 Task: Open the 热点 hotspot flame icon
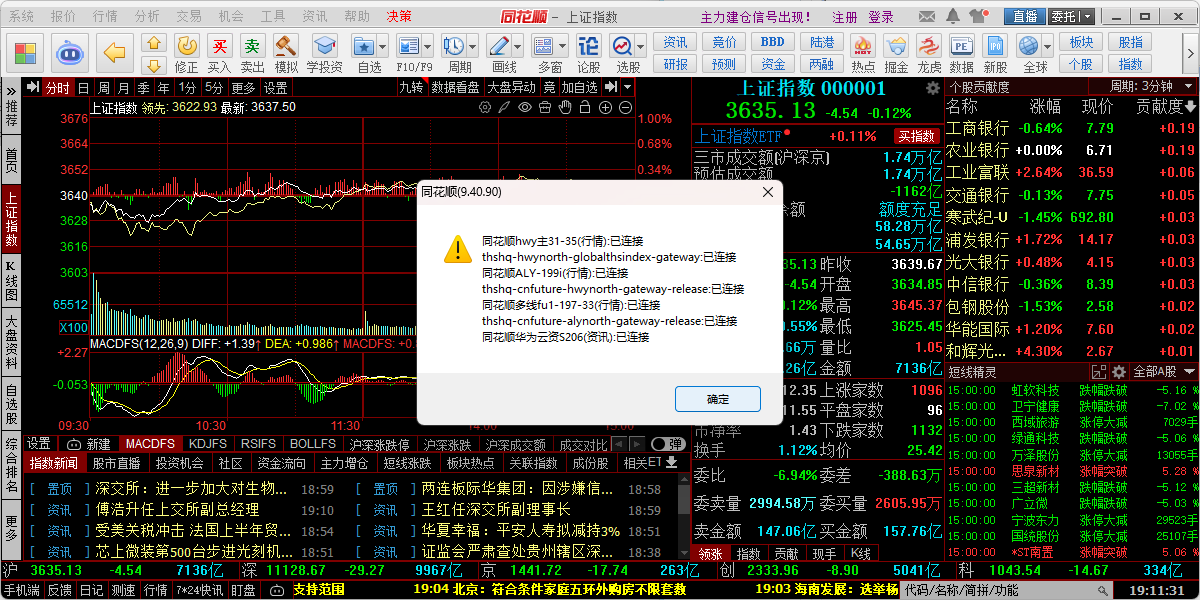pos(863,46)
